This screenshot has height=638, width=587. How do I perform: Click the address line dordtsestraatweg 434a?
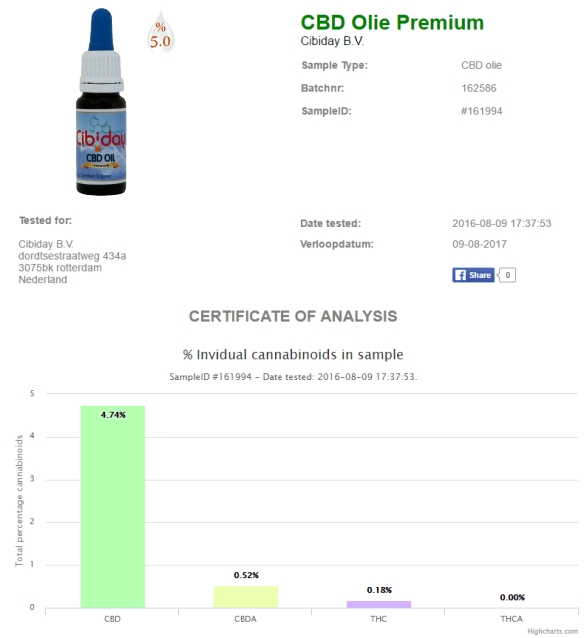[x=72, y=256]
